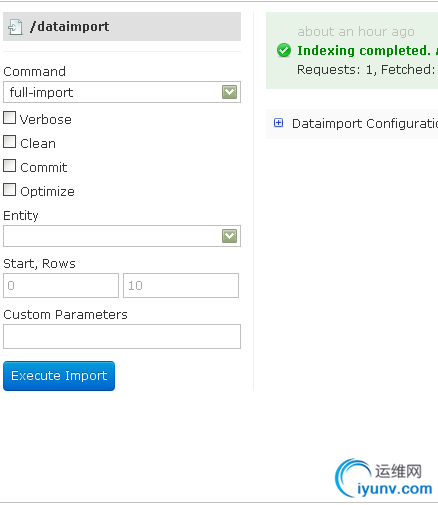Click the Execute Import button

(x=59, y=376)
